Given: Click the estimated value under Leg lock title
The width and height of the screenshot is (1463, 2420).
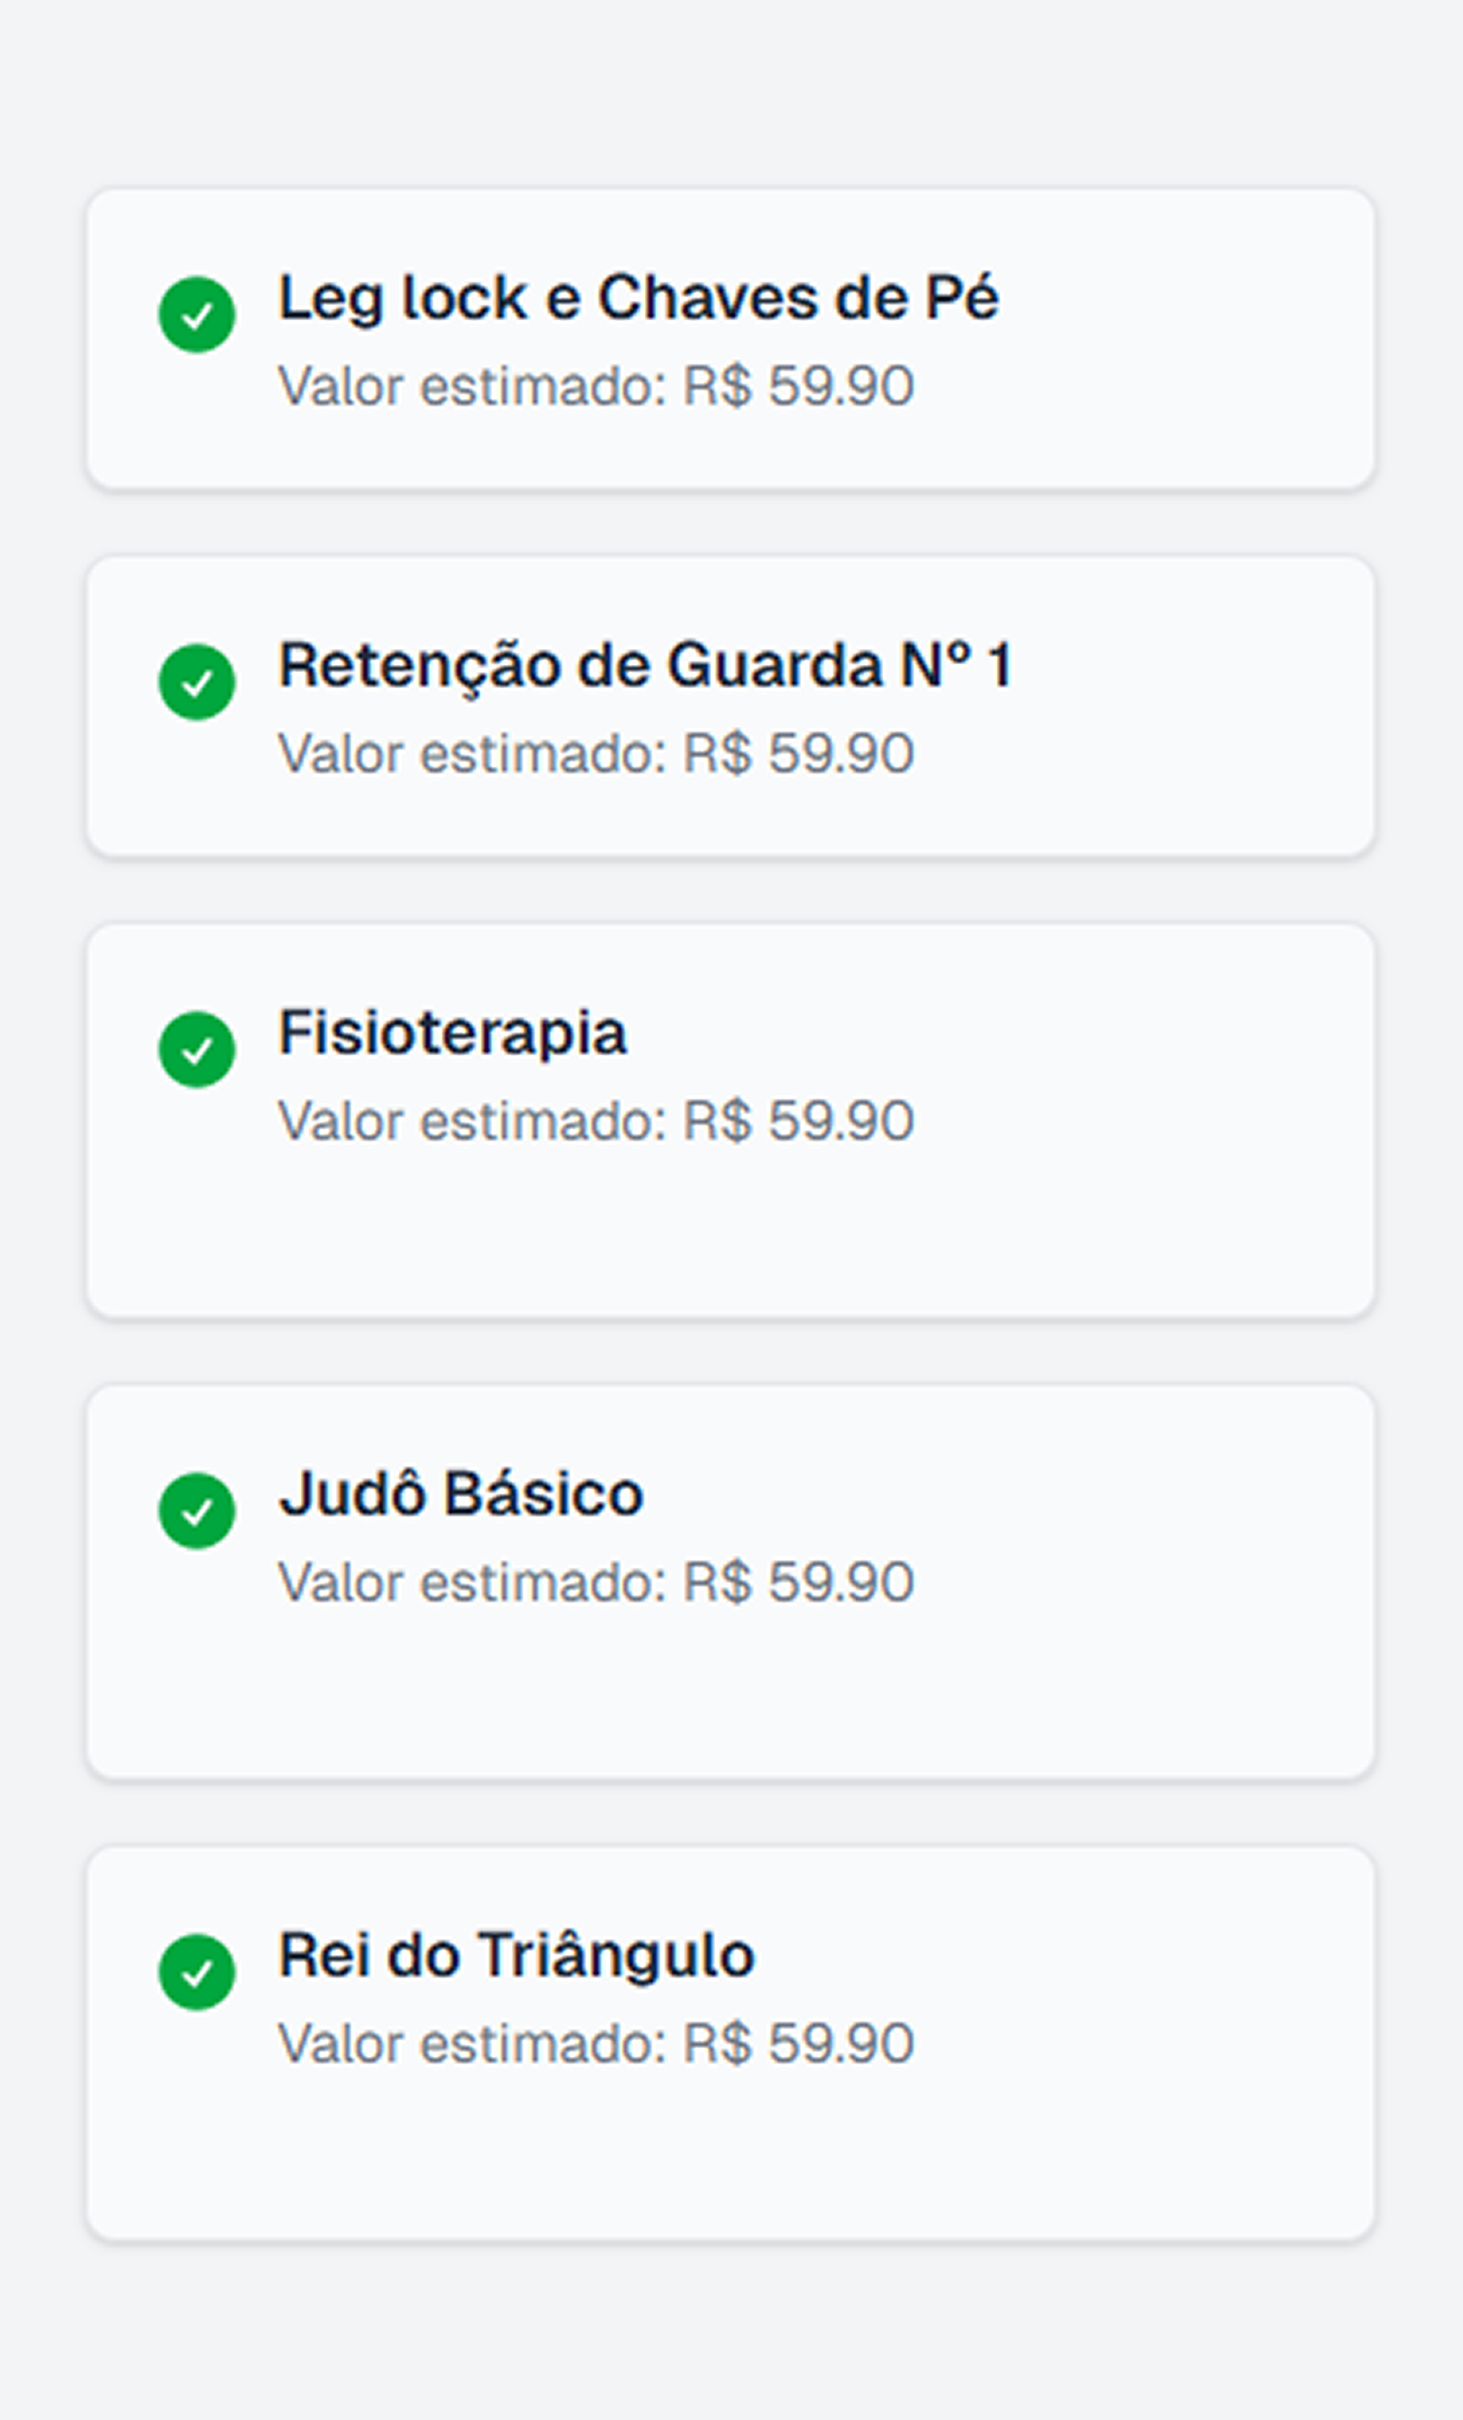Looking at the screenshot, I should click(x=596, y=386).
